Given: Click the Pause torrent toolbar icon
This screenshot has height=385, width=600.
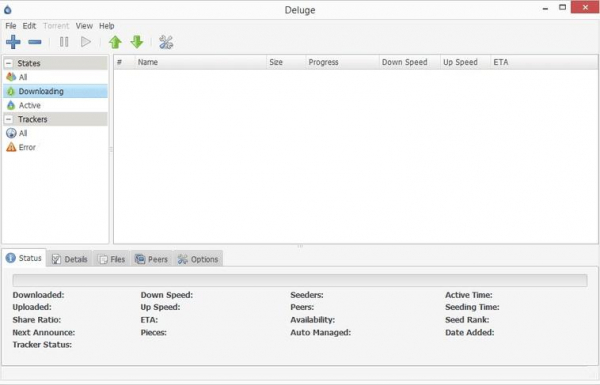Looking at the screenshot, I should pyautogui.click(x=64, y=42).
